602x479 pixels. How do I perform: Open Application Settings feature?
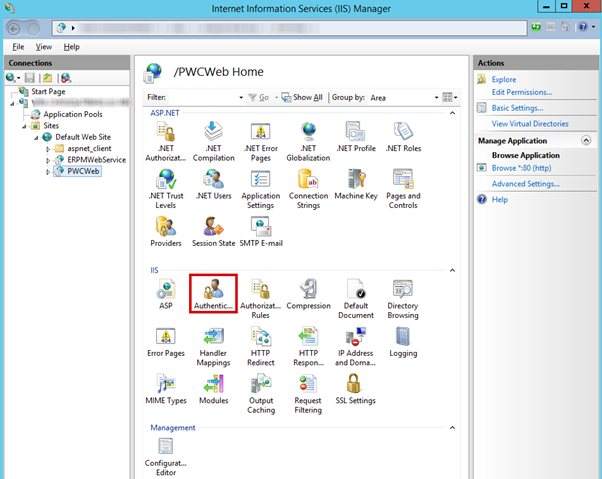point(261,189)
